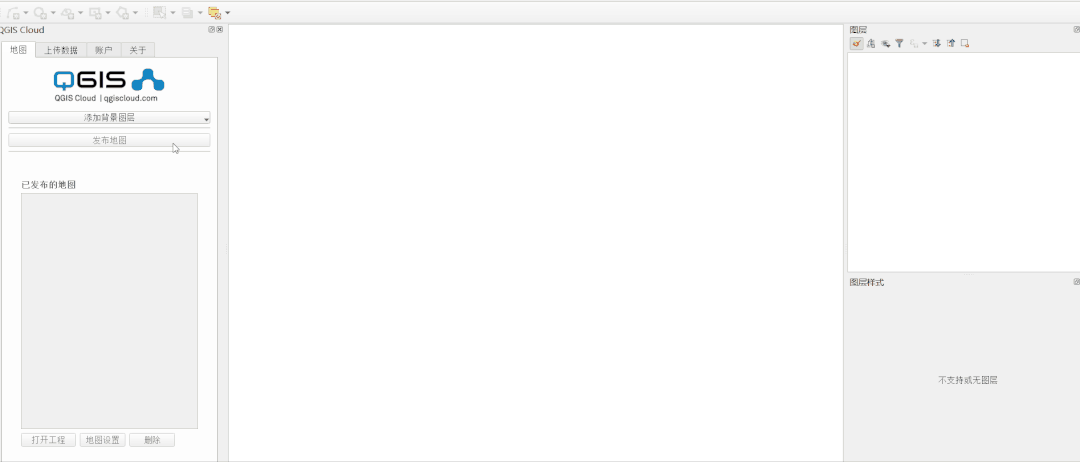Float the QGIS Cloud panel
Image resolution: width=1080 pixels, height=462 pixels.
pyautogui.click(x=211, y=30)
